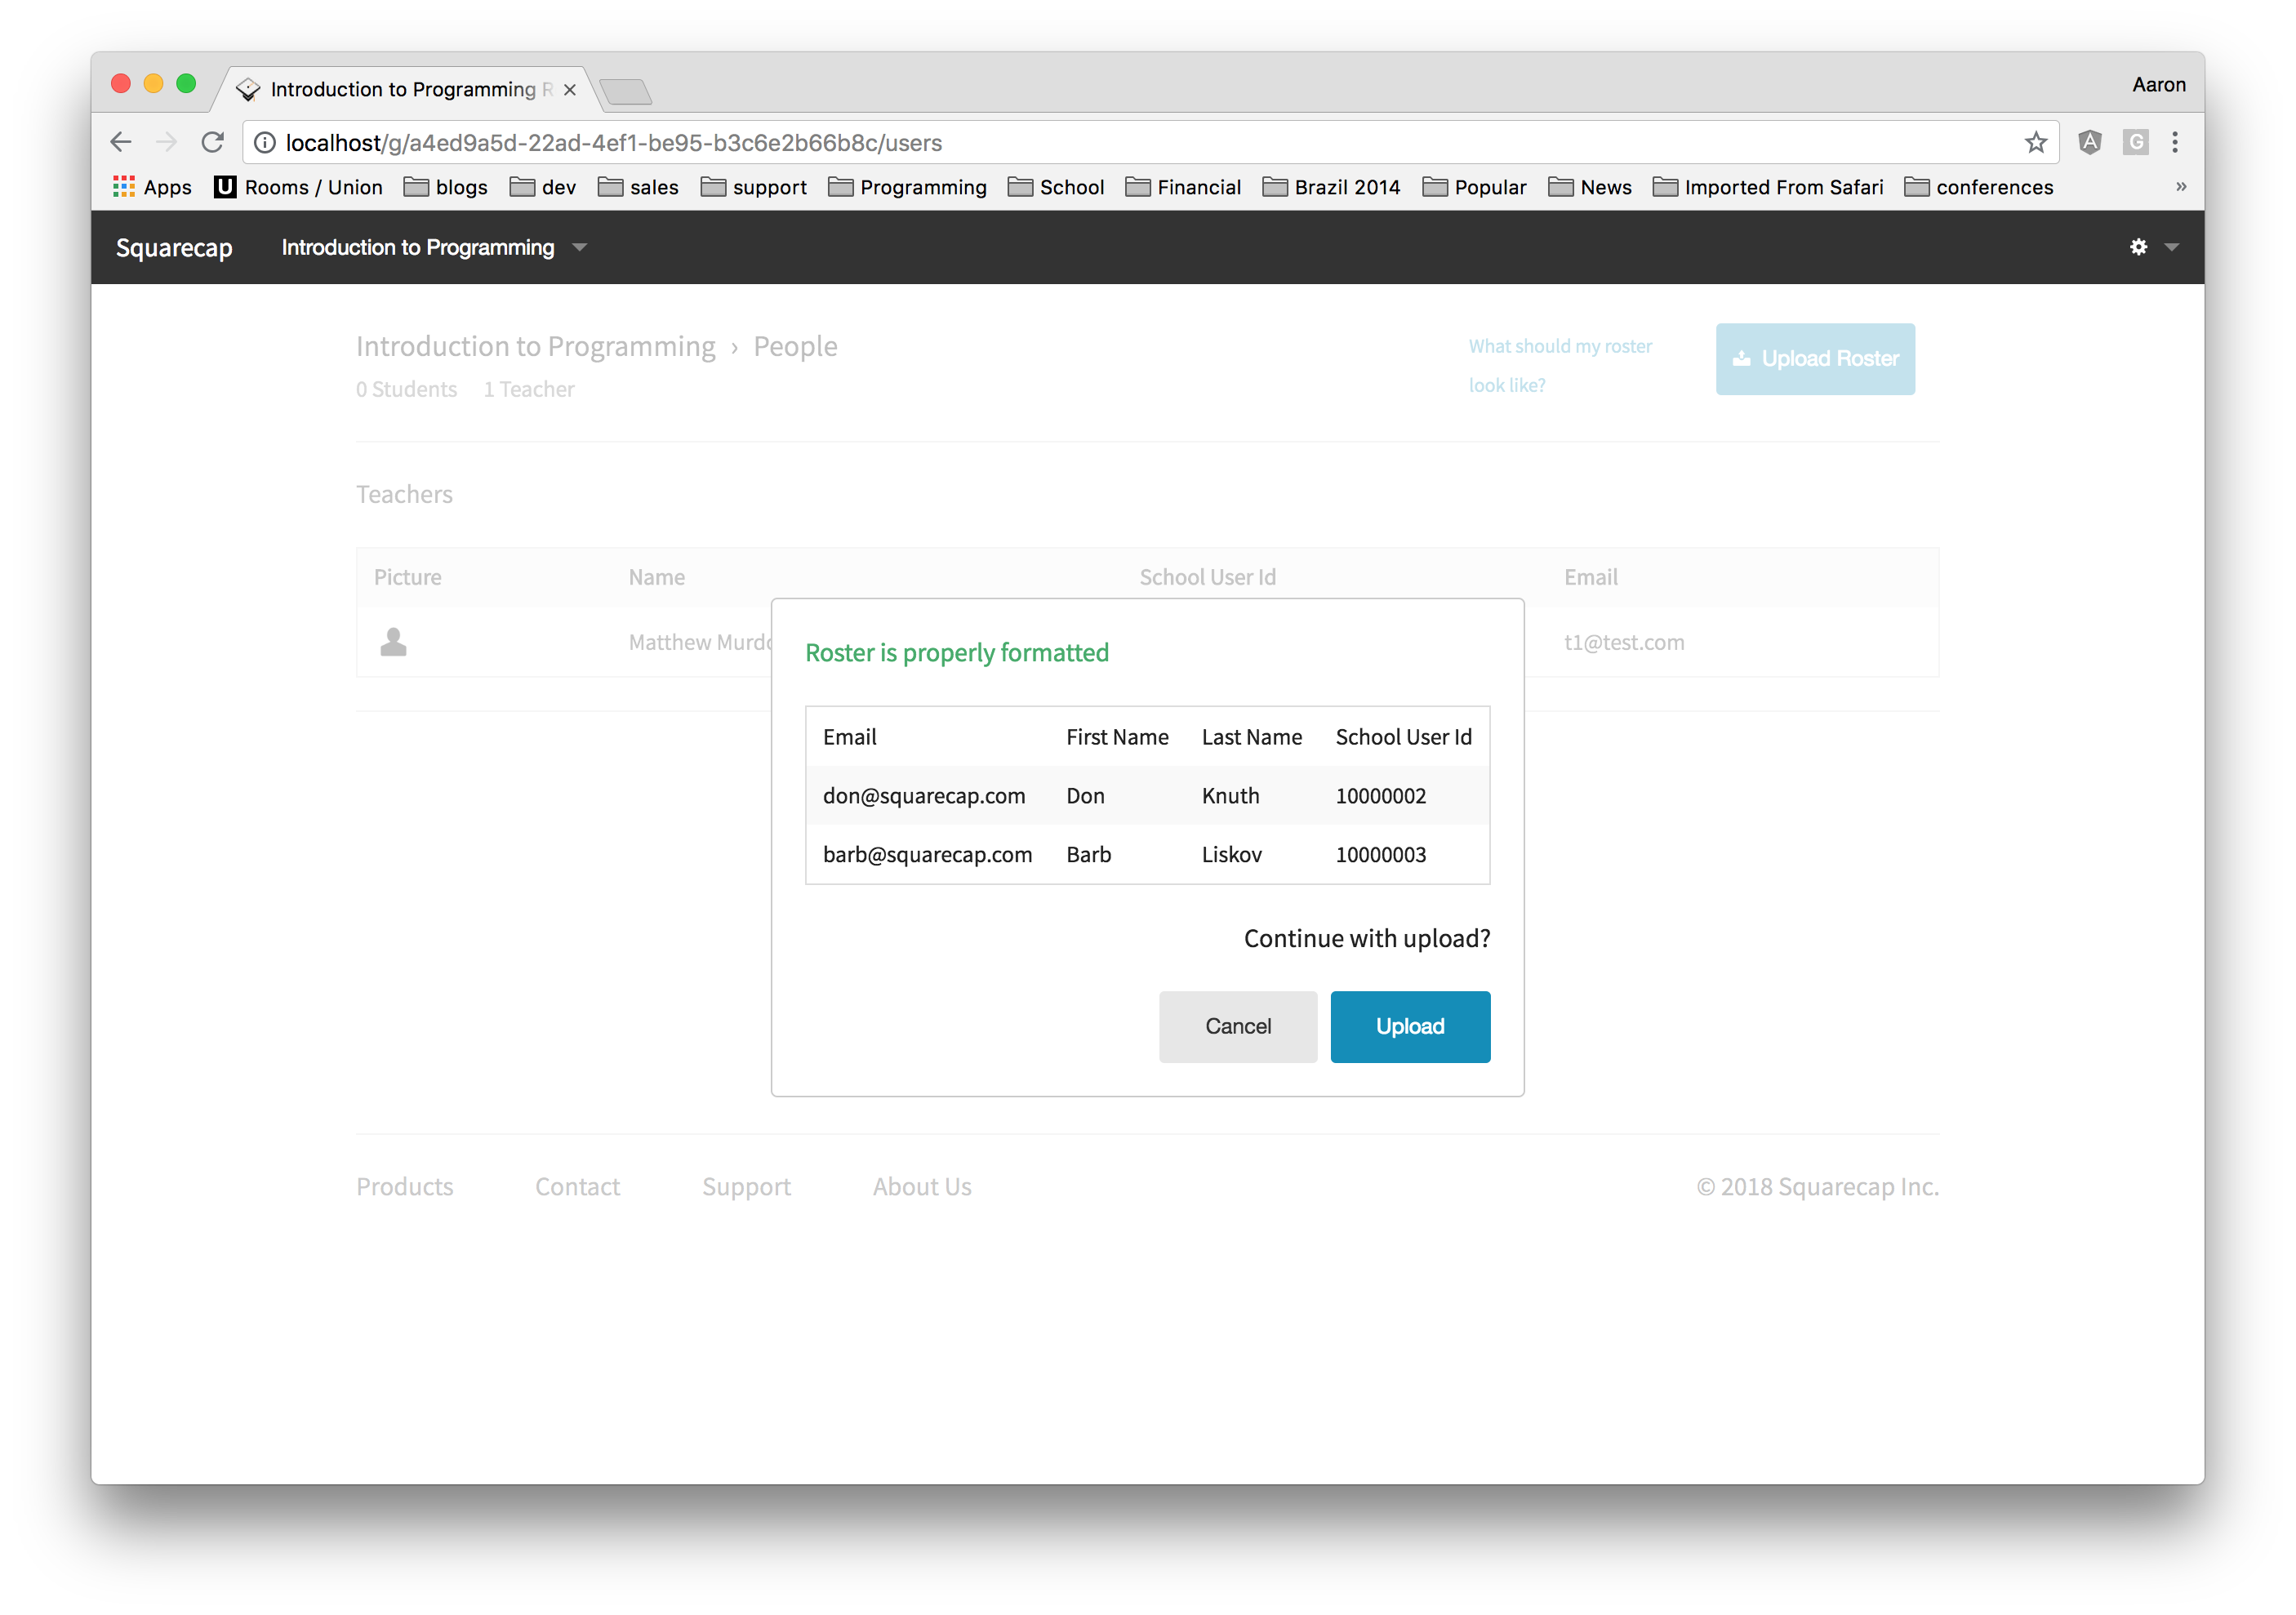The width and height of the screenshot is (2296, 1615).
Task: Open the Programming bookmarks folder
Action: (x=907, y=187)
